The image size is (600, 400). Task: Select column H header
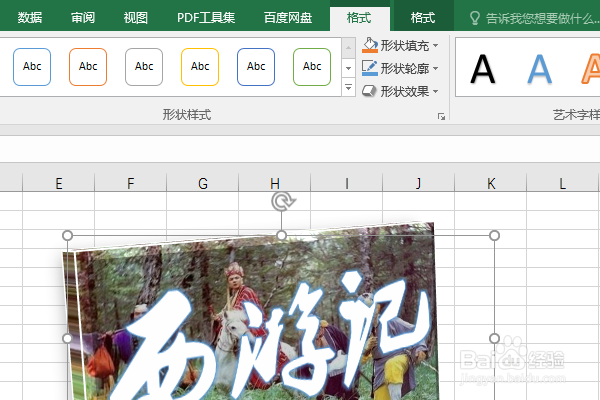pyautogui.click(x=274, y=183)
